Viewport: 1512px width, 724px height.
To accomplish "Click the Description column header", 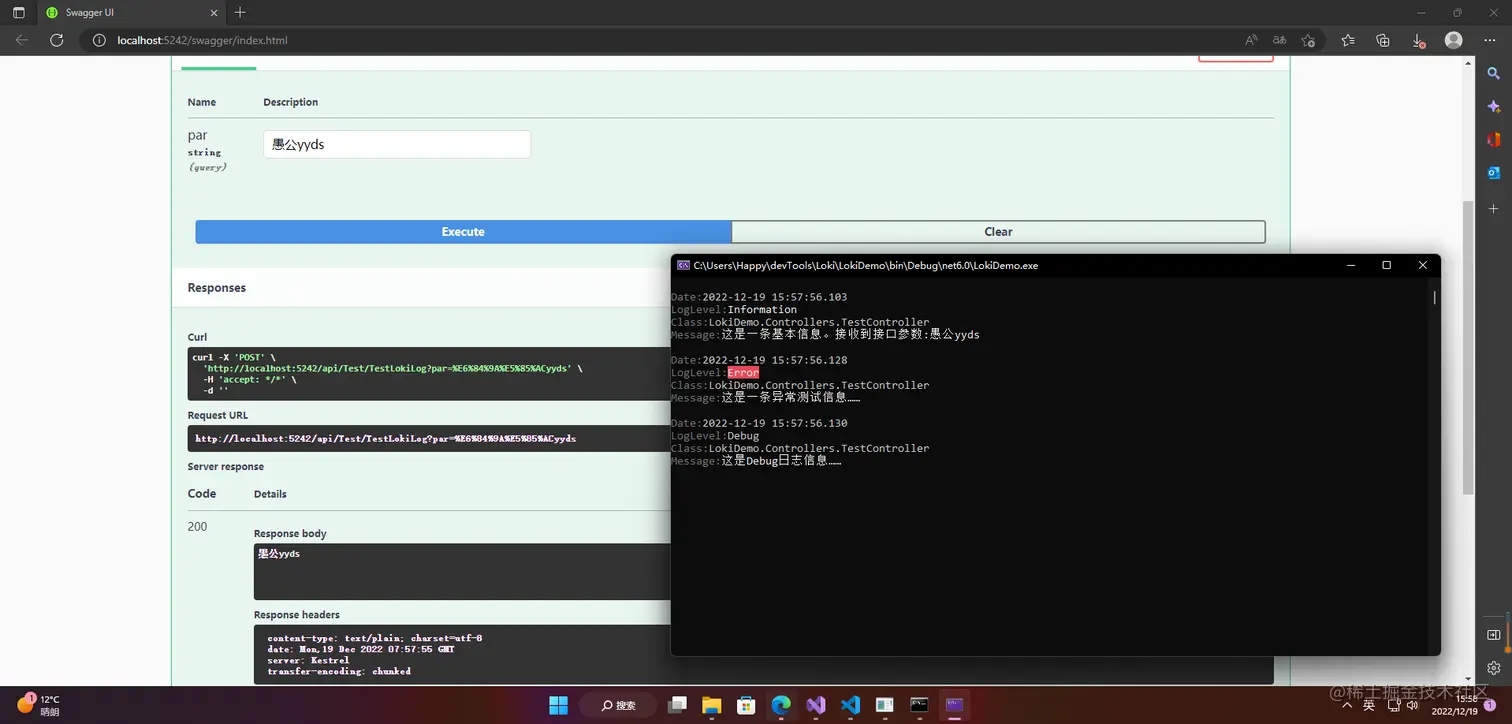I will [291, 102].
